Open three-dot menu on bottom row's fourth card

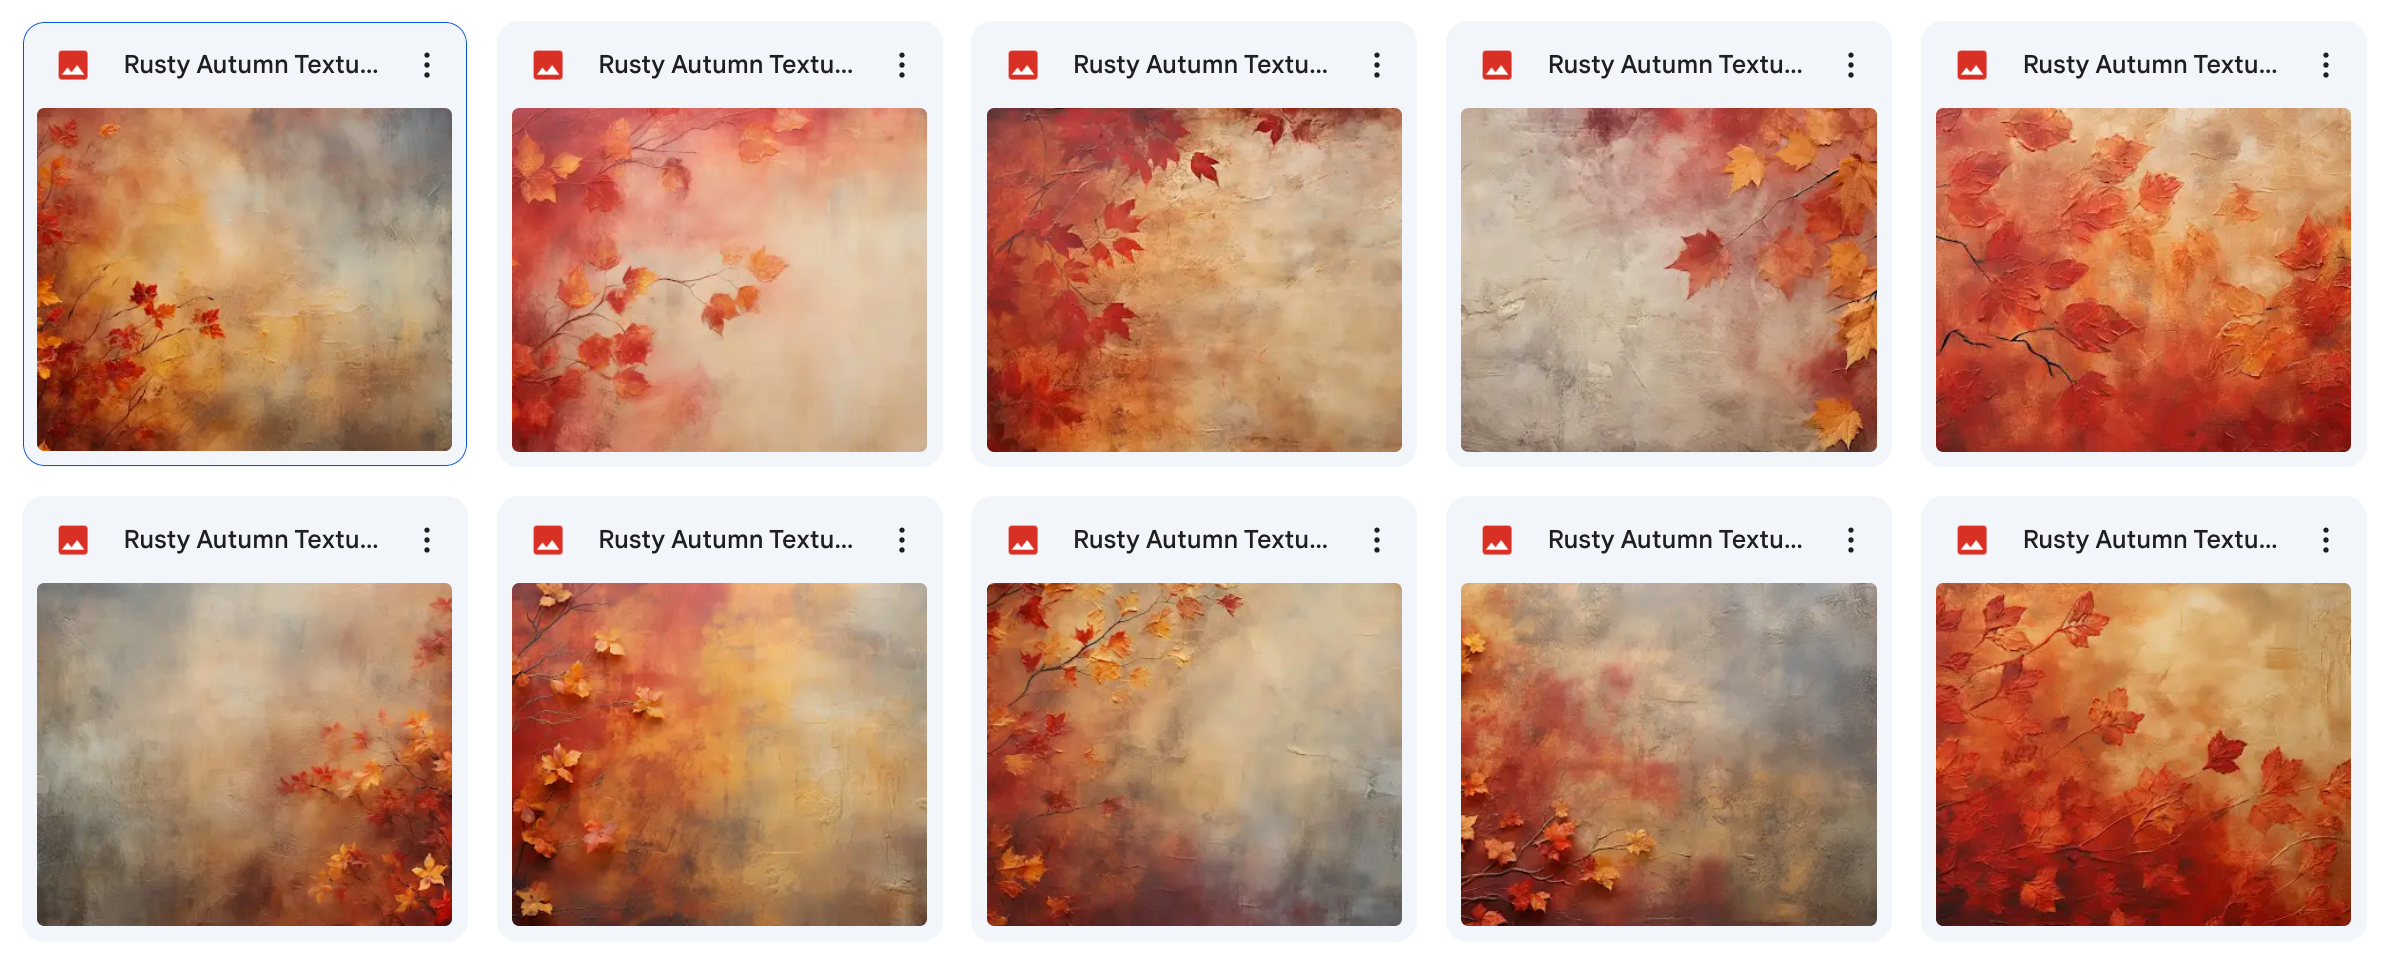[1851, 540]
